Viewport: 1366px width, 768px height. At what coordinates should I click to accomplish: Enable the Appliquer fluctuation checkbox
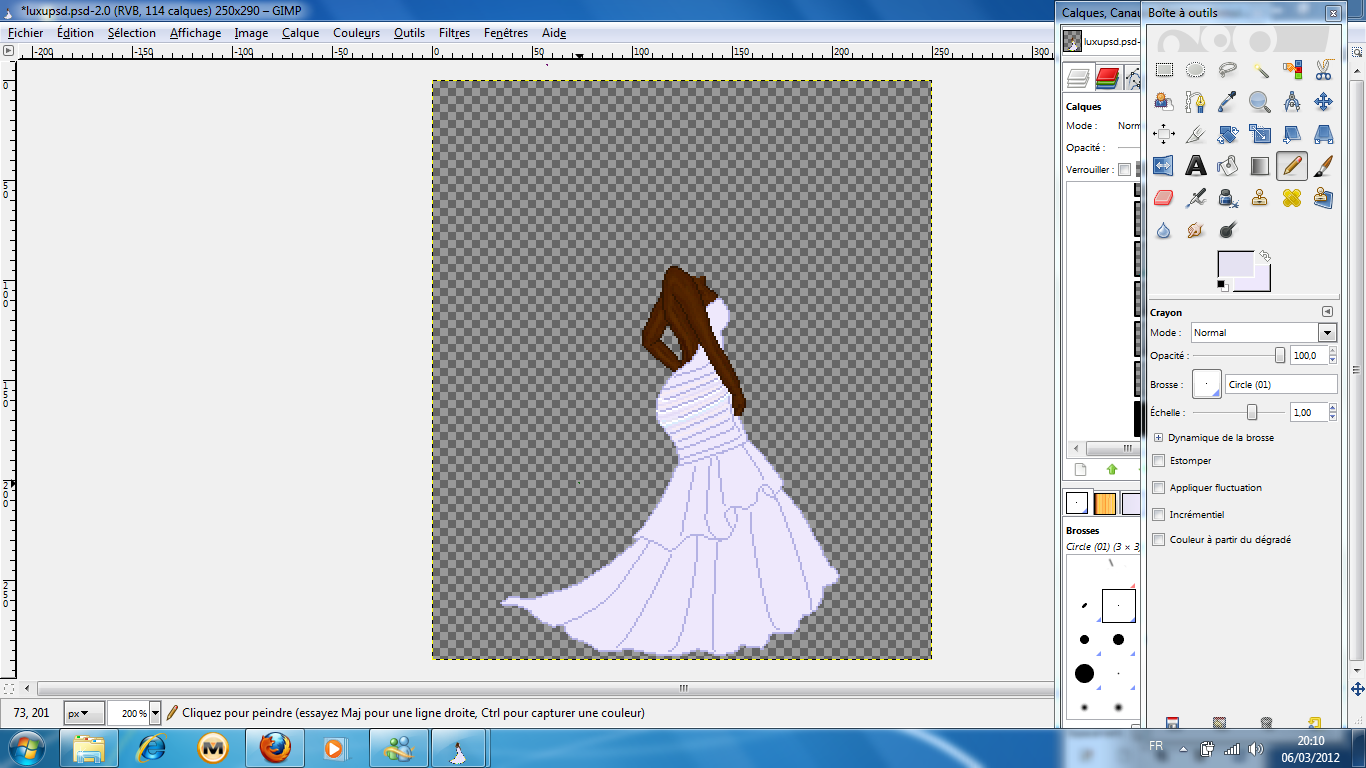pos(1159,488)
